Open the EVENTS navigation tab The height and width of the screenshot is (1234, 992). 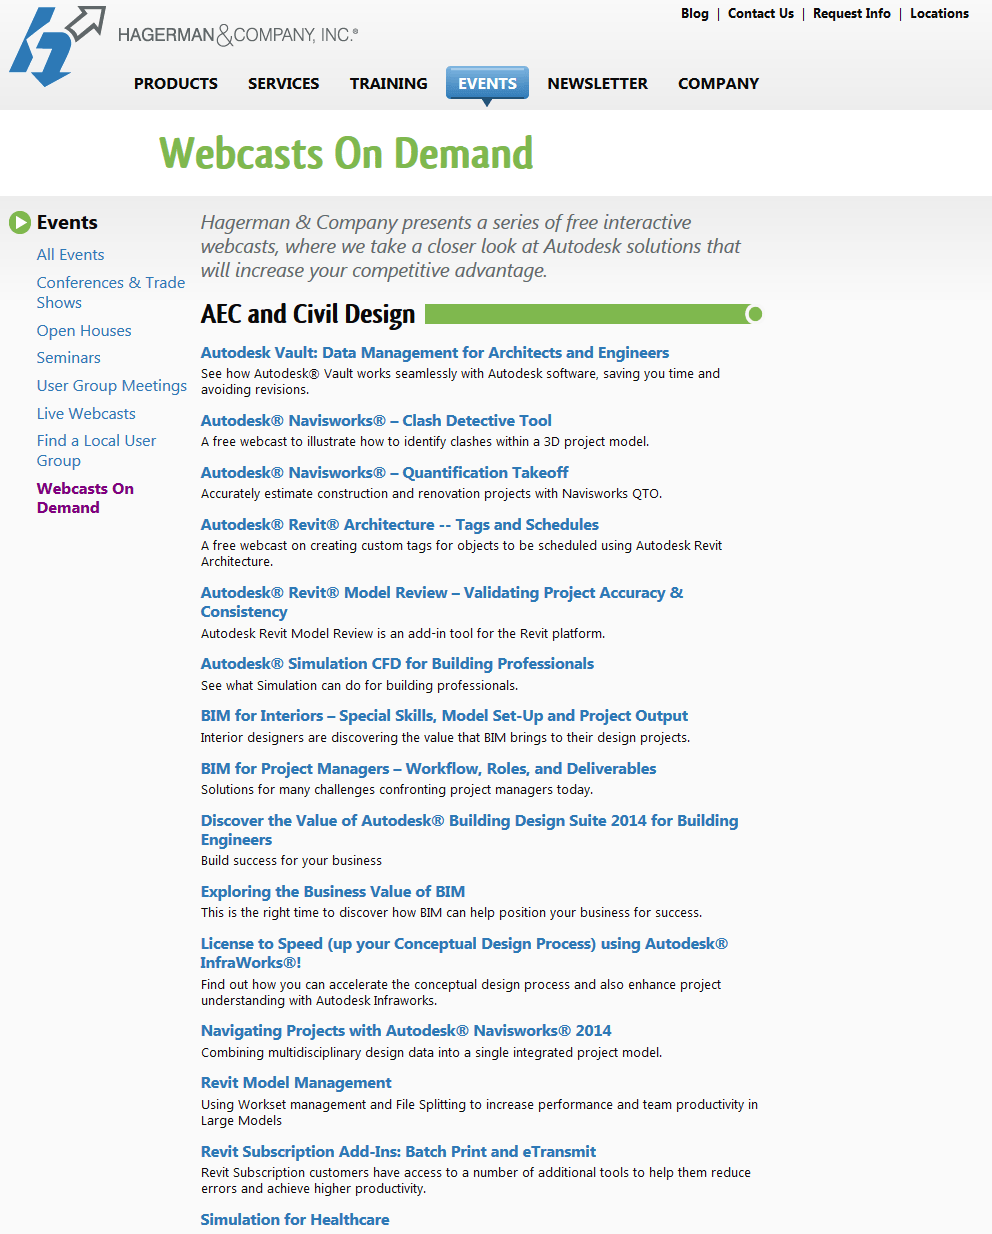487,84
